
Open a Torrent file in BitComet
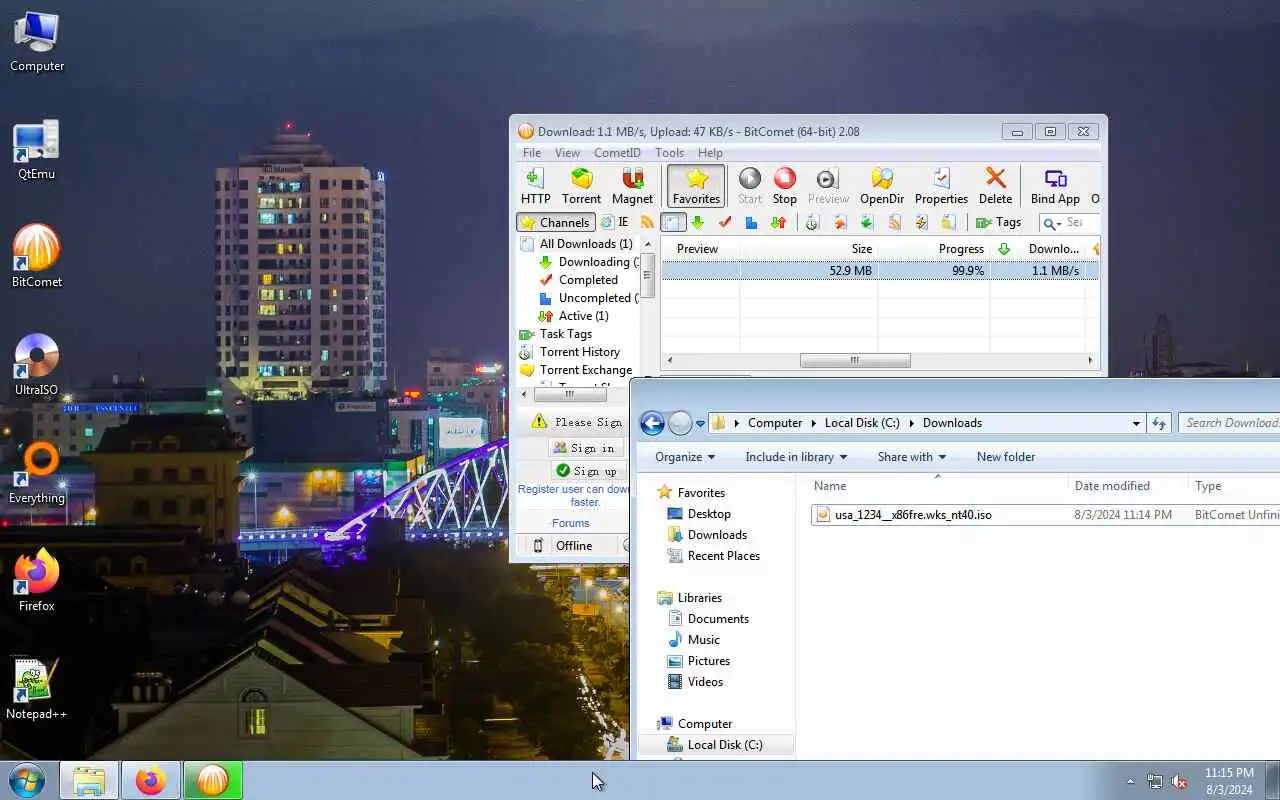(x=581, y=187)
